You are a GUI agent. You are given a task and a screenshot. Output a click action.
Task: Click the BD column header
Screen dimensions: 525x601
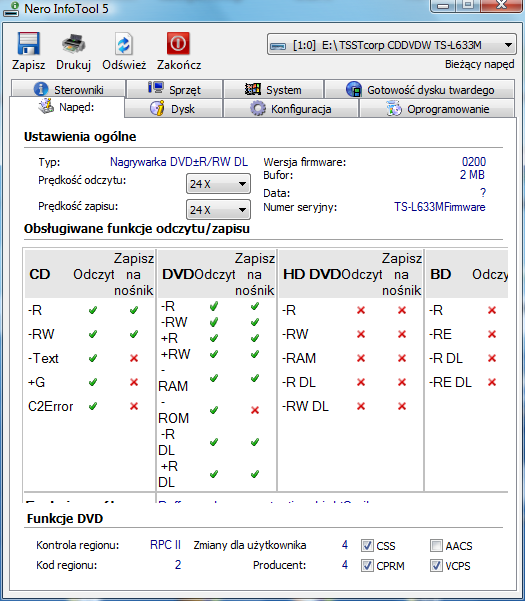[441, 274]
